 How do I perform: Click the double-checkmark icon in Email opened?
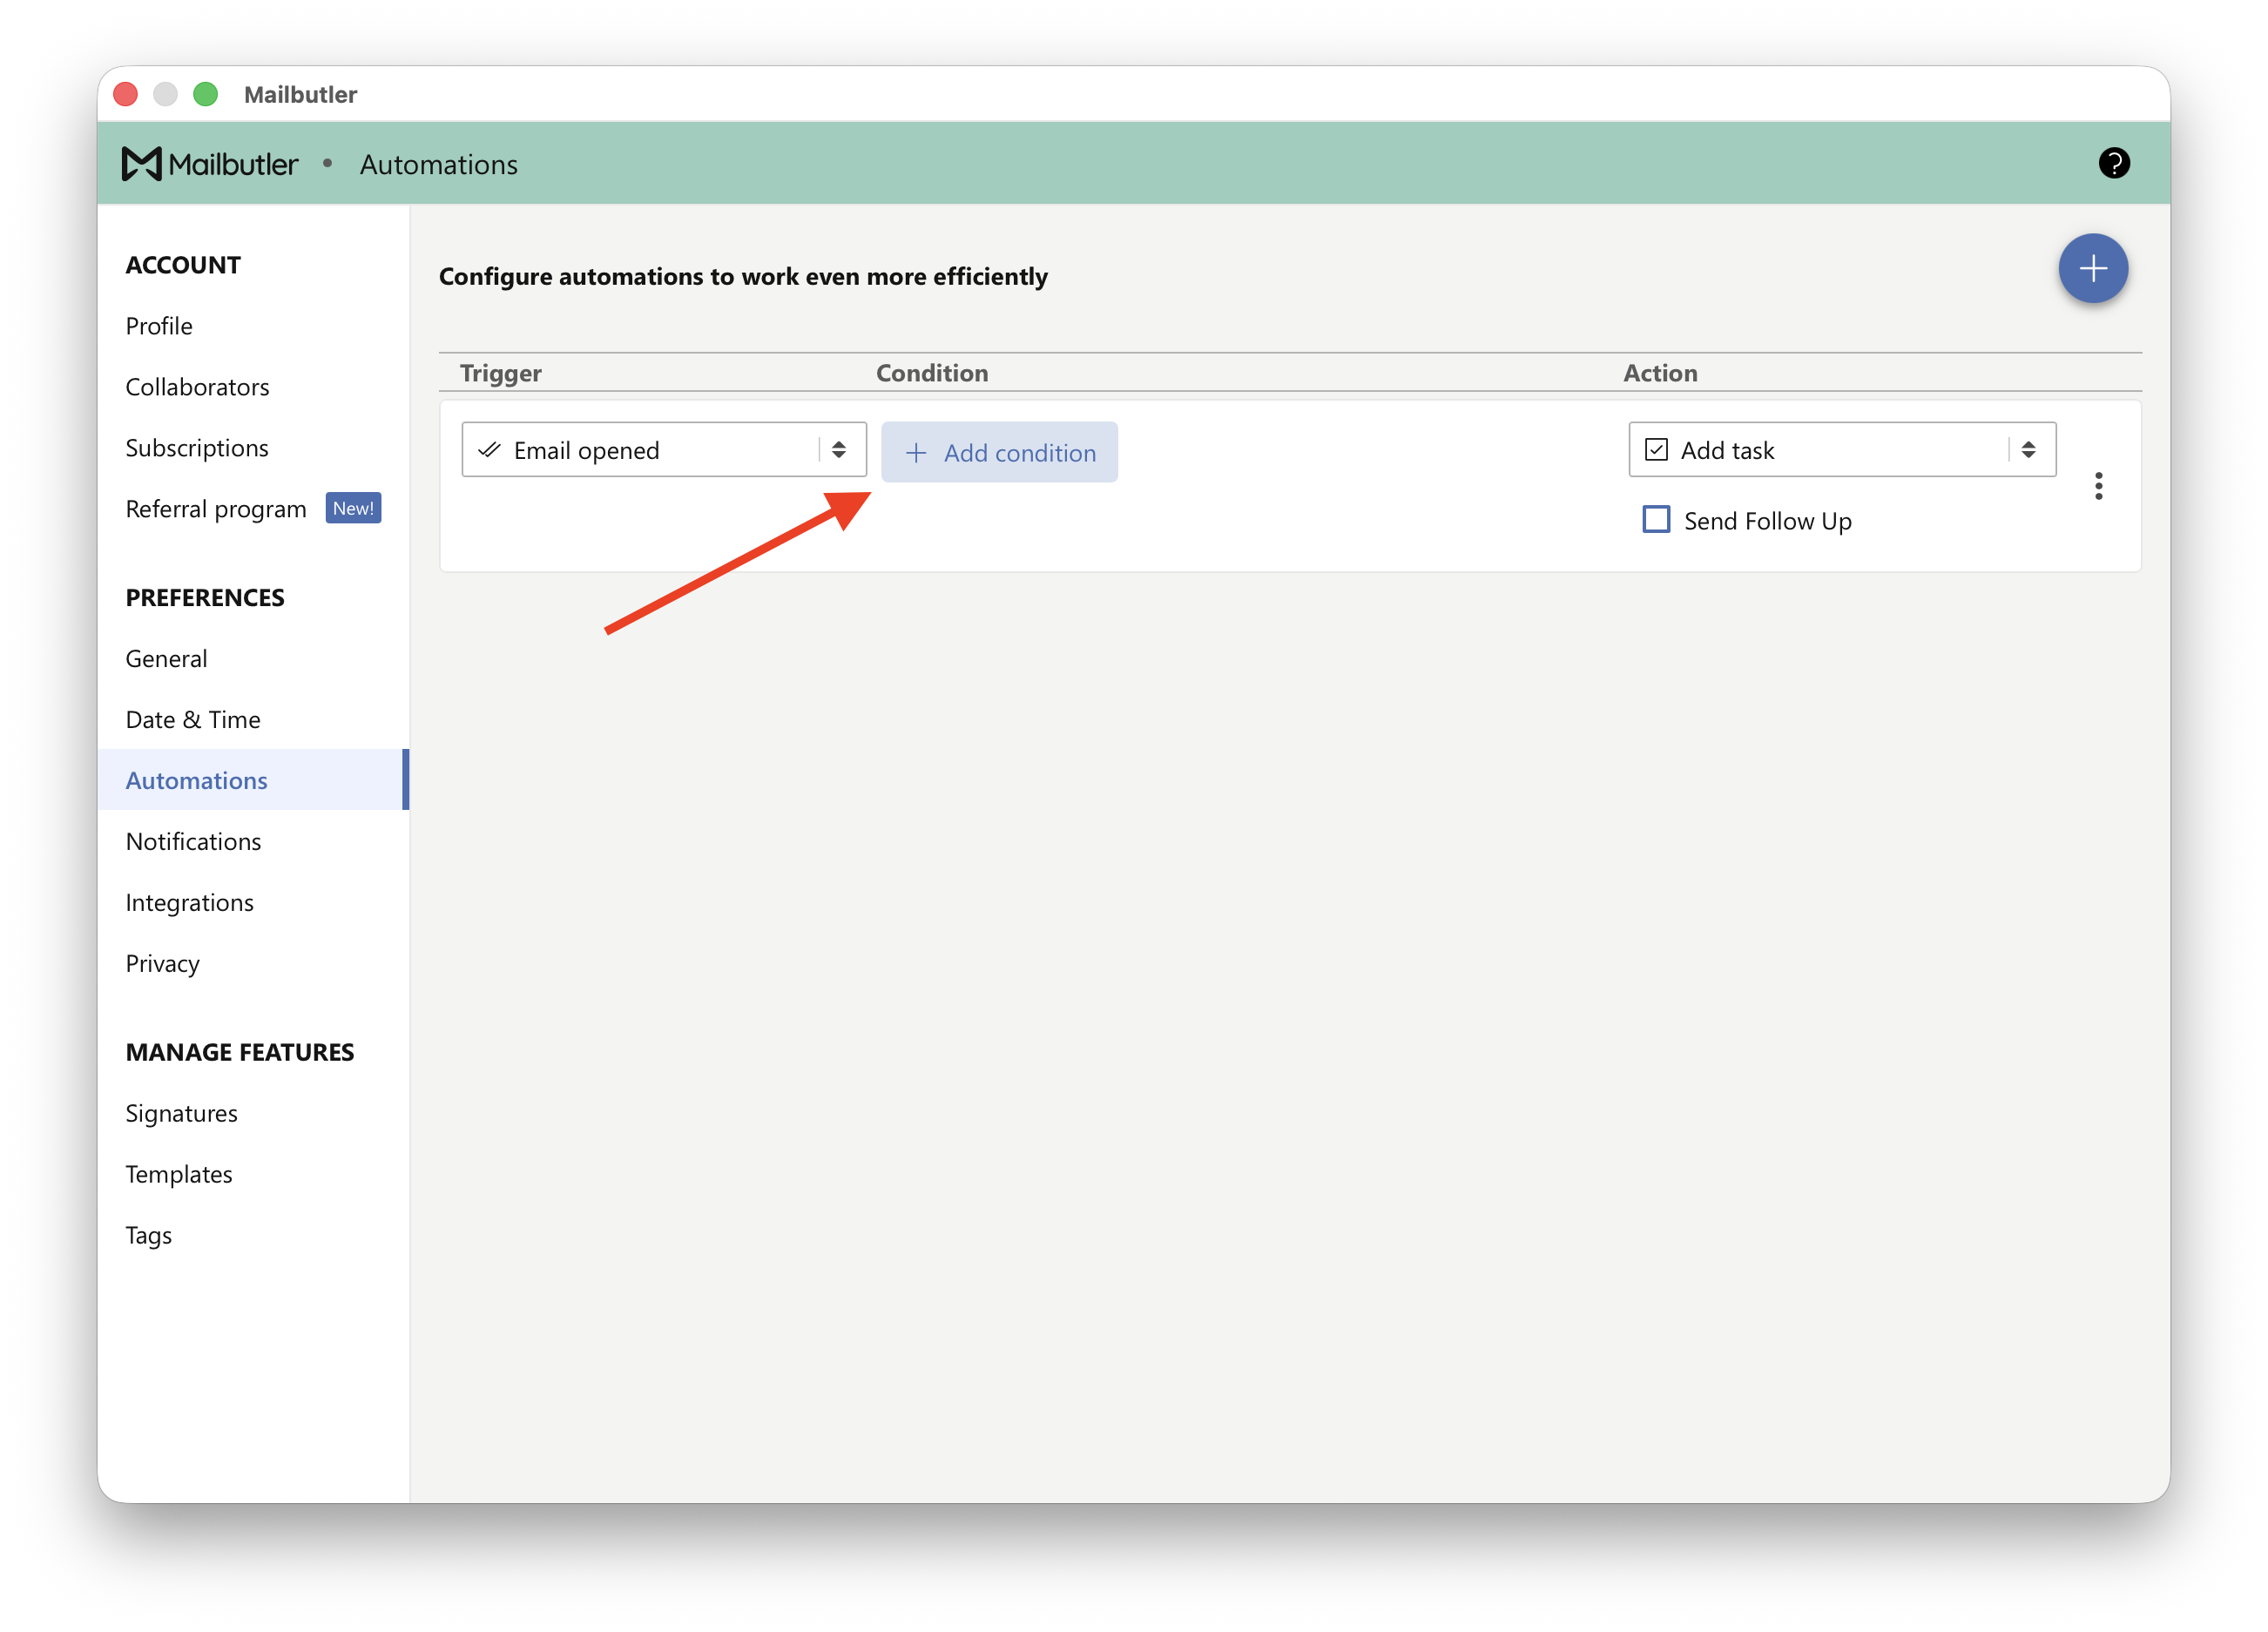(489, 450)
